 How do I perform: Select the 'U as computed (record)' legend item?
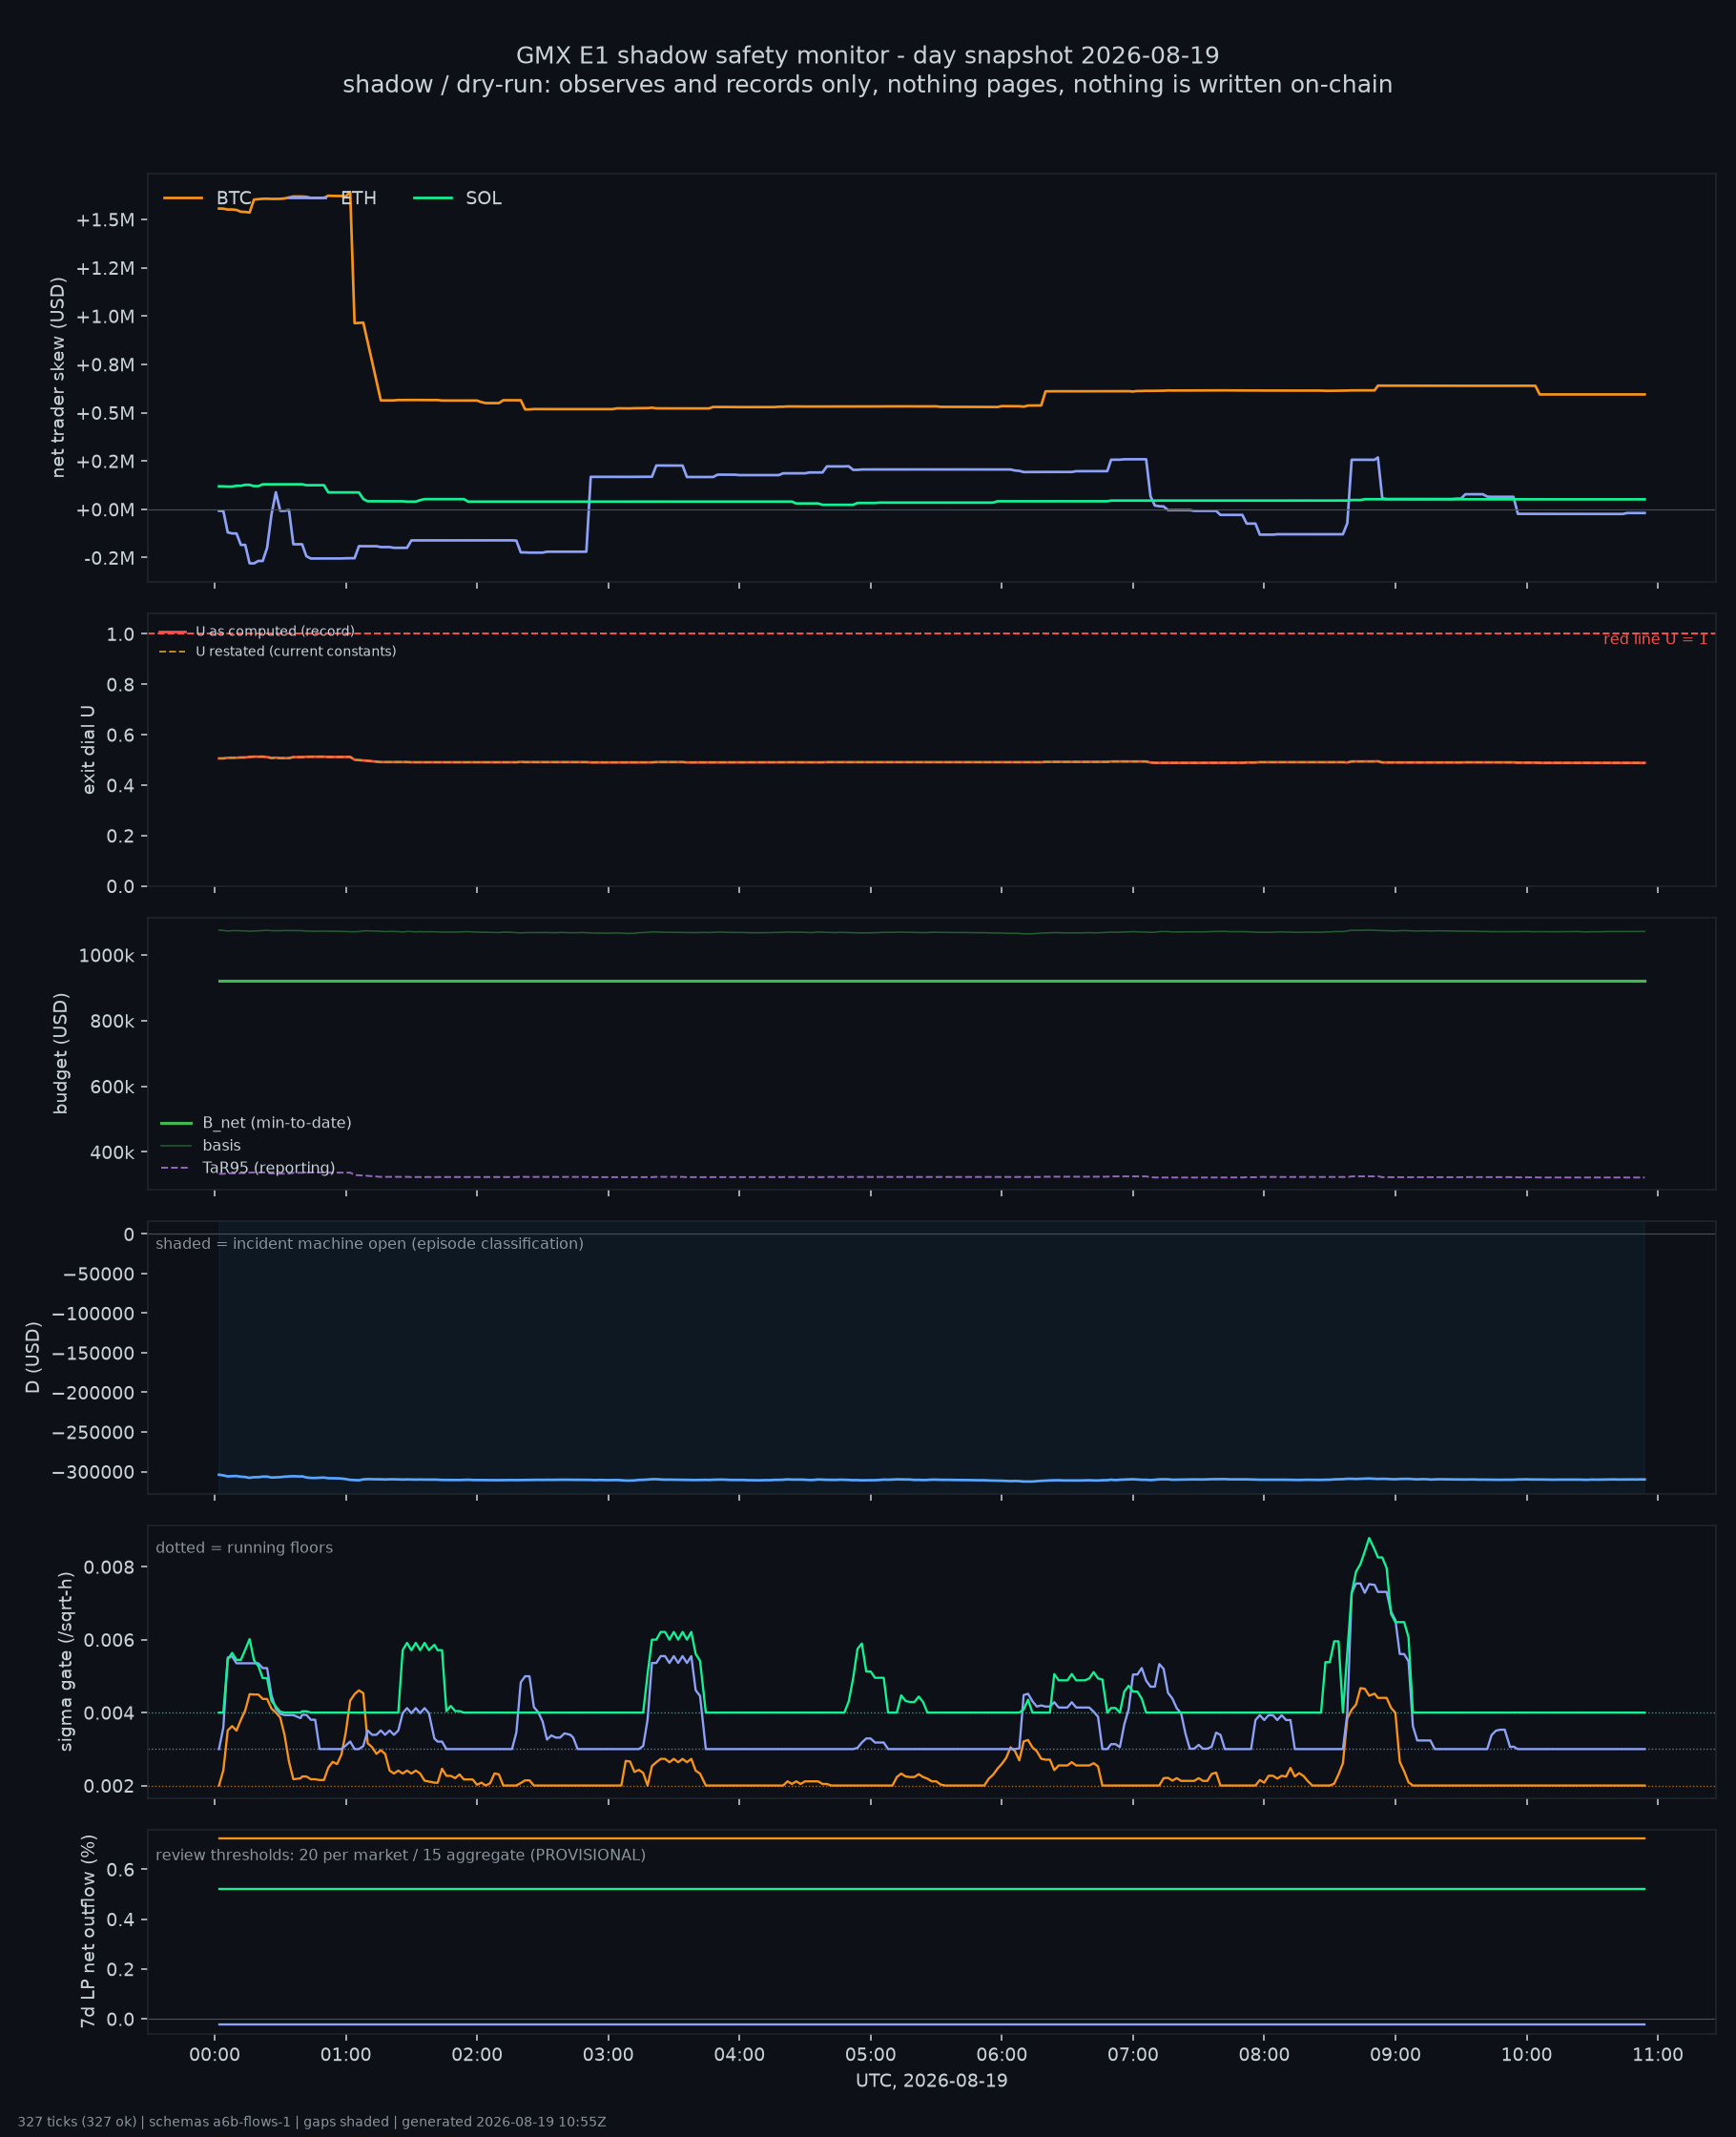tap(257, 631)
